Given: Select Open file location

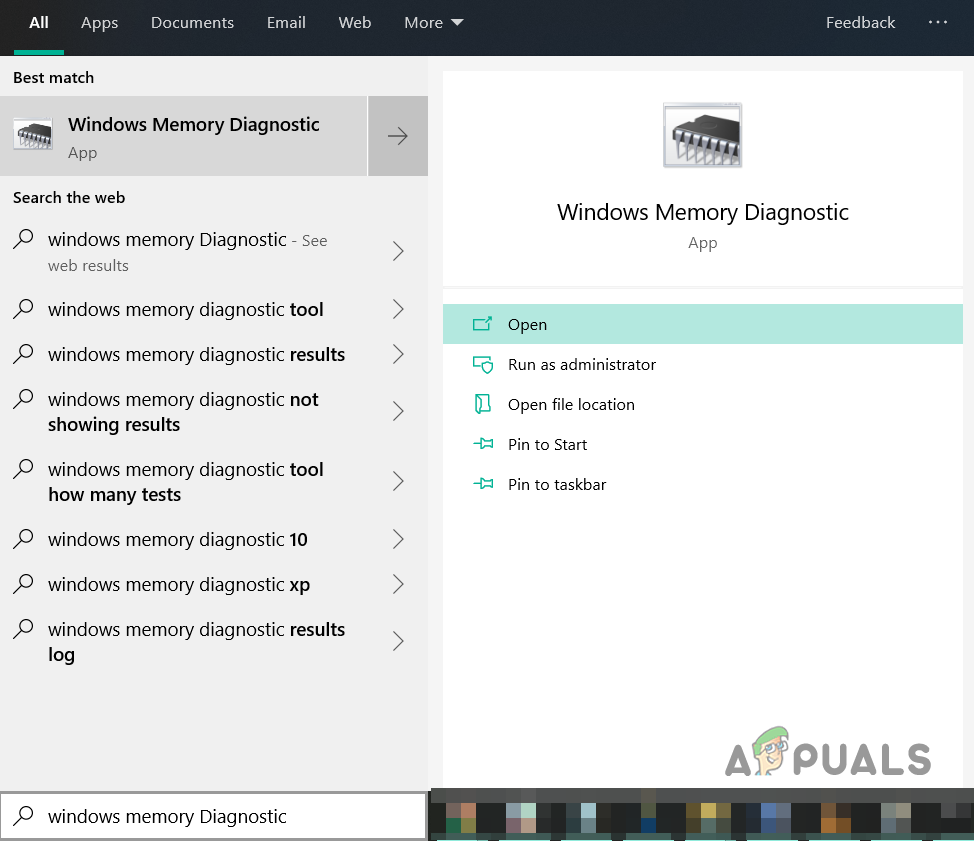Looking at the screenshot, I should point(703,405).
